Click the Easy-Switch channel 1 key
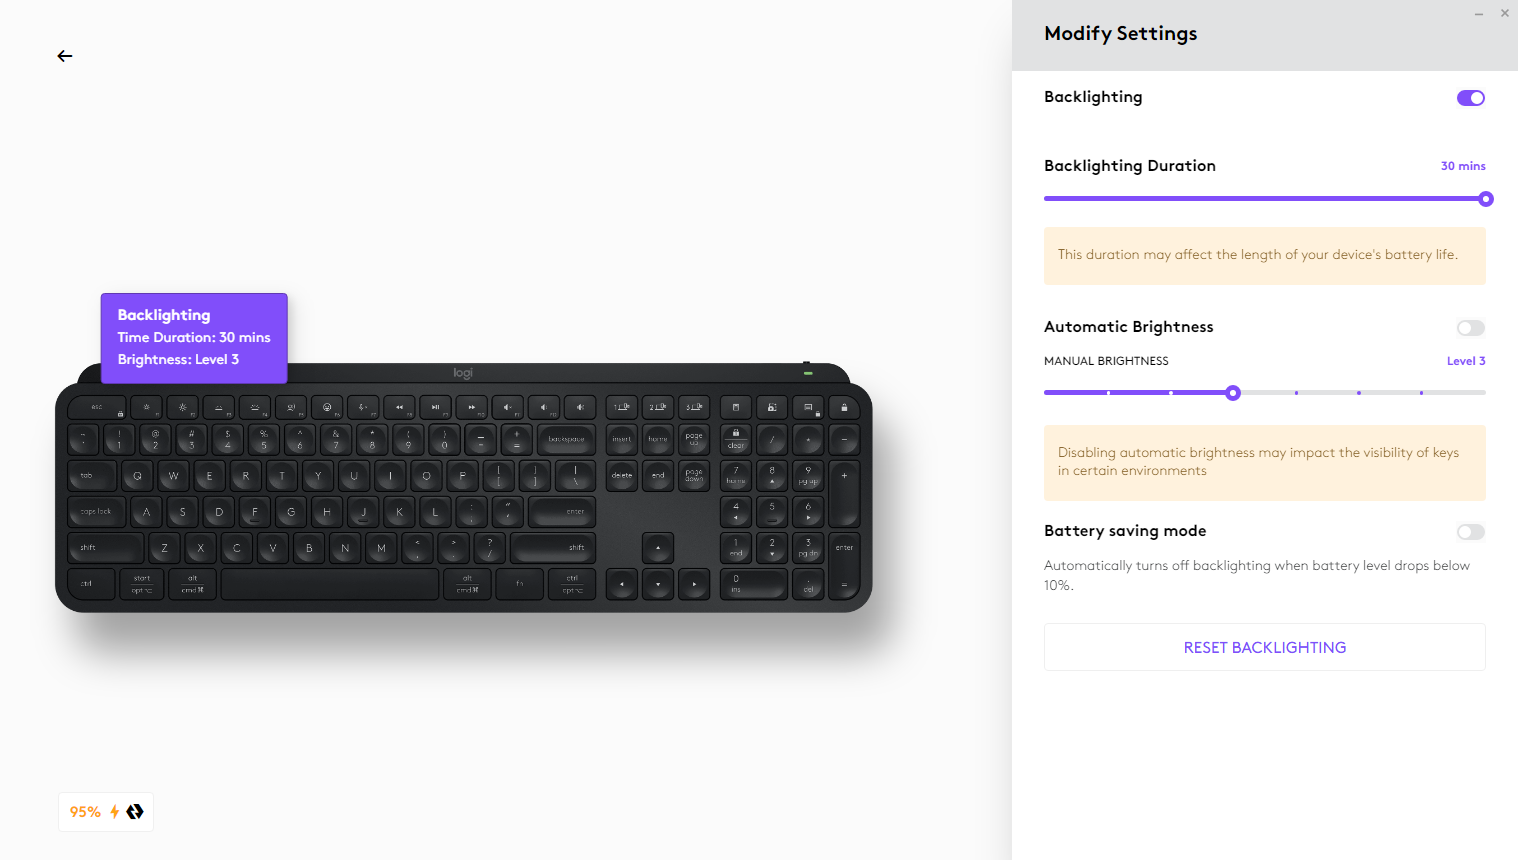 tap(621, 407)
